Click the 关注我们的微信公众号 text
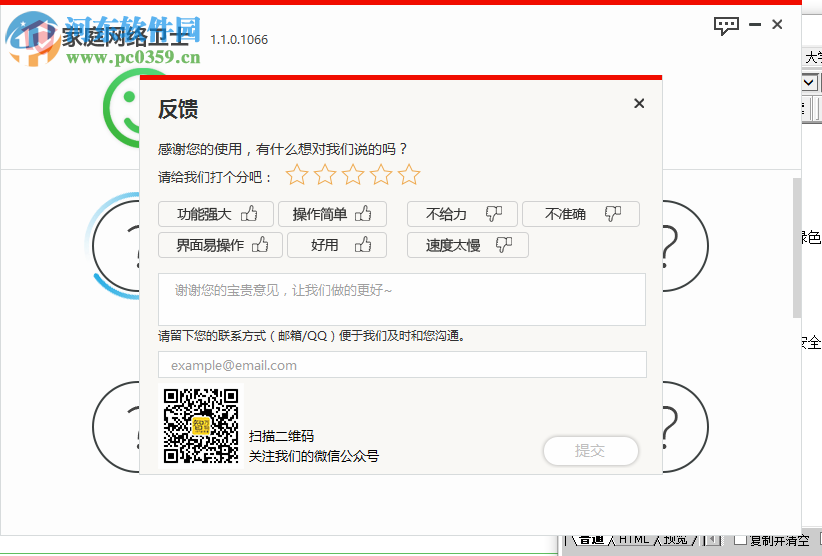The image size is (822, 556). coord(313,456)
